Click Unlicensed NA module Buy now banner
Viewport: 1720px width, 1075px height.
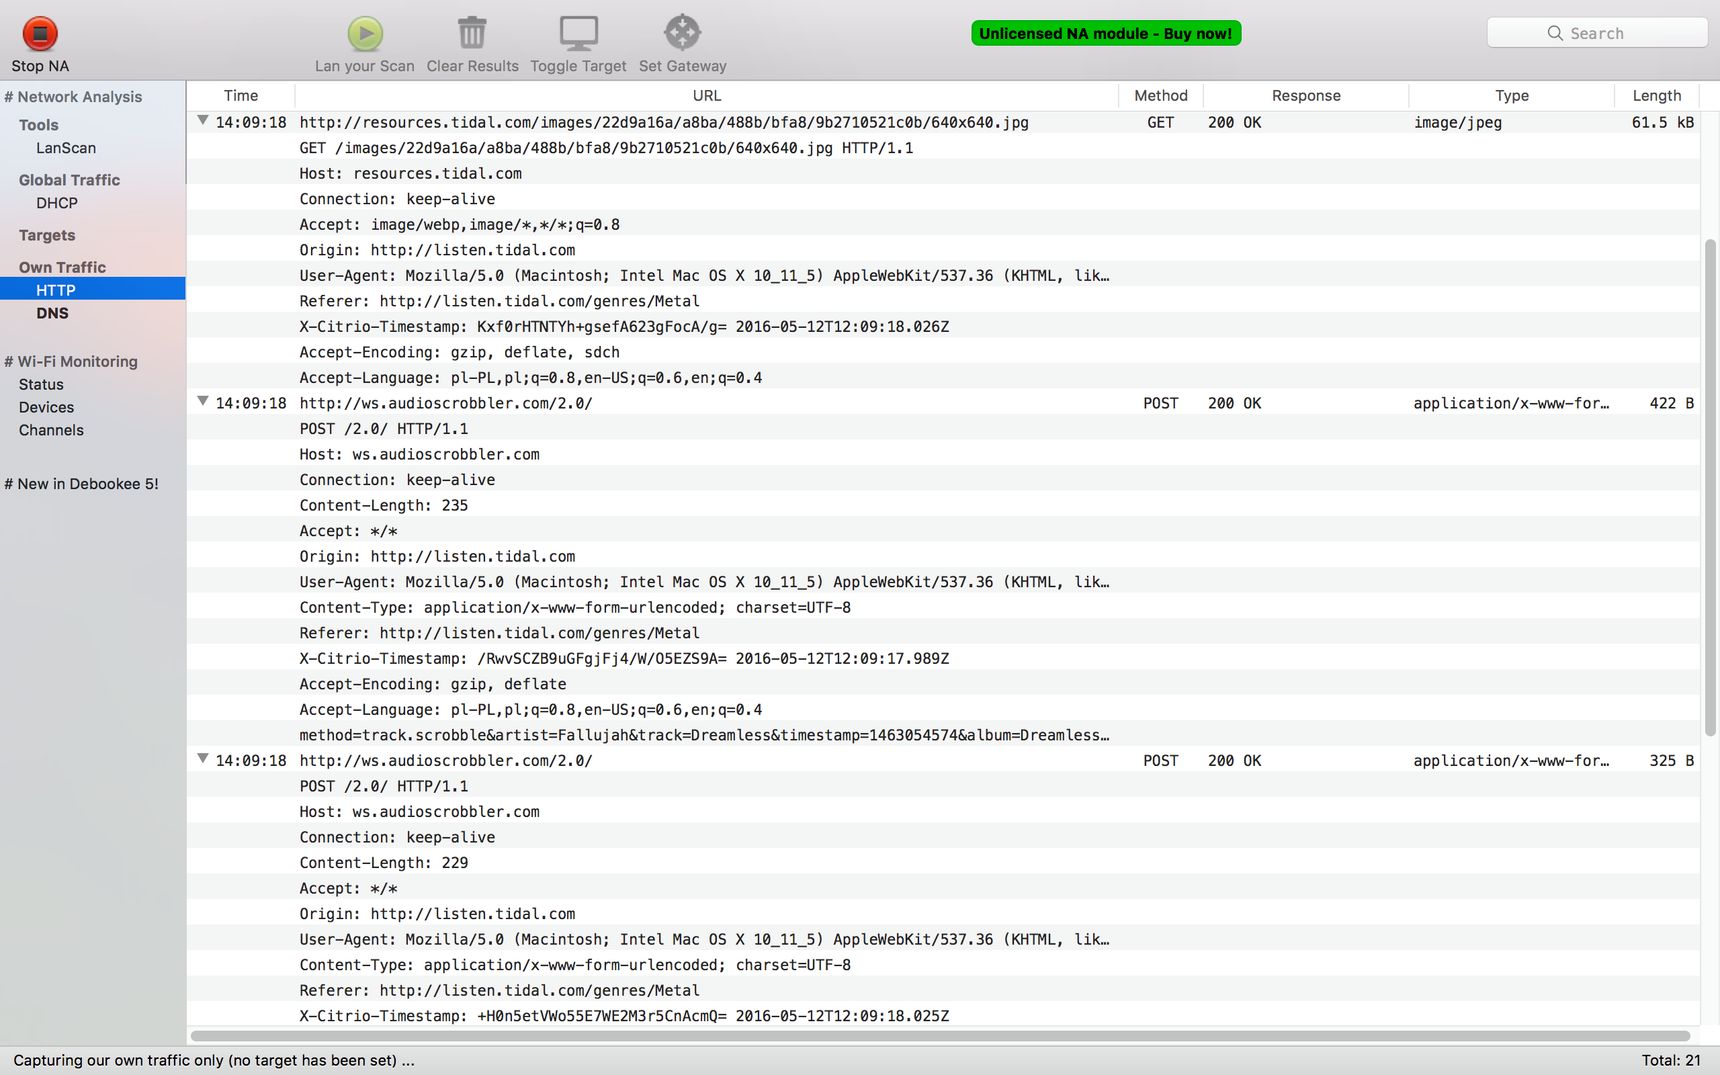click(x=1106, y=33)
